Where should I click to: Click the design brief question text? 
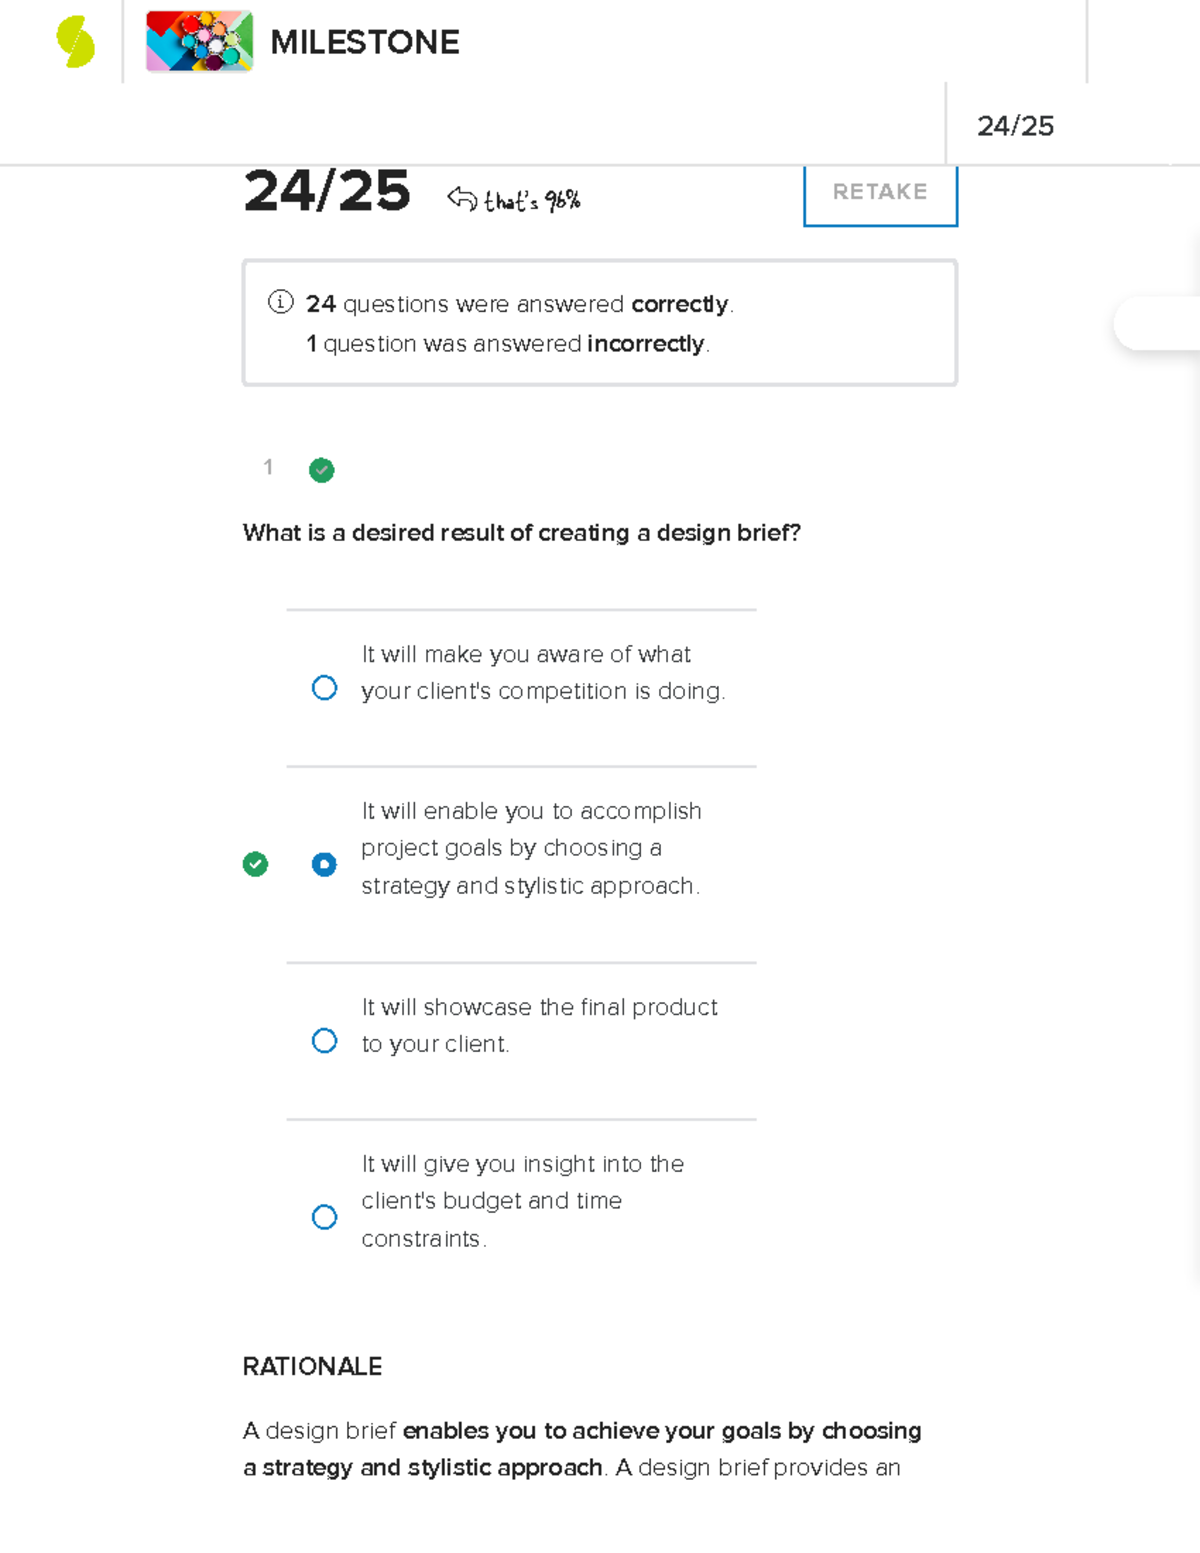point(521,533)
